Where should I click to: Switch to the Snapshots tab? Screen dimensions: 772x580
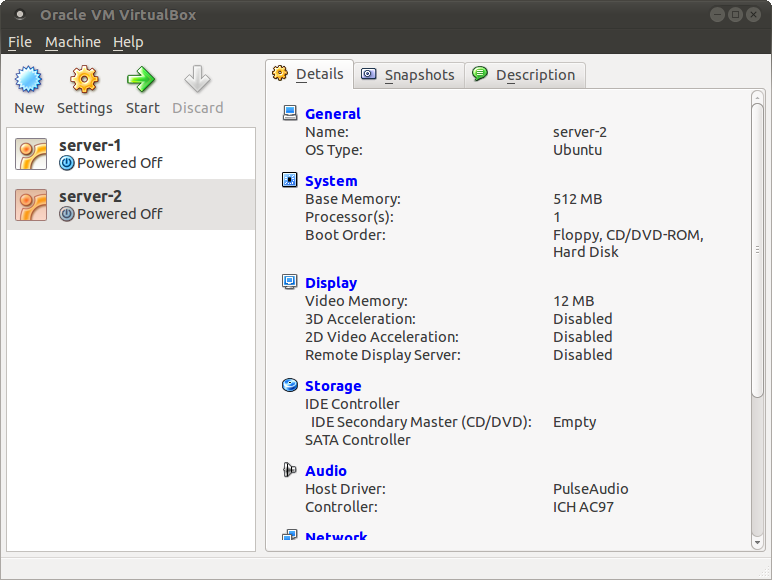pyautogui.click(x=409, y=75)
